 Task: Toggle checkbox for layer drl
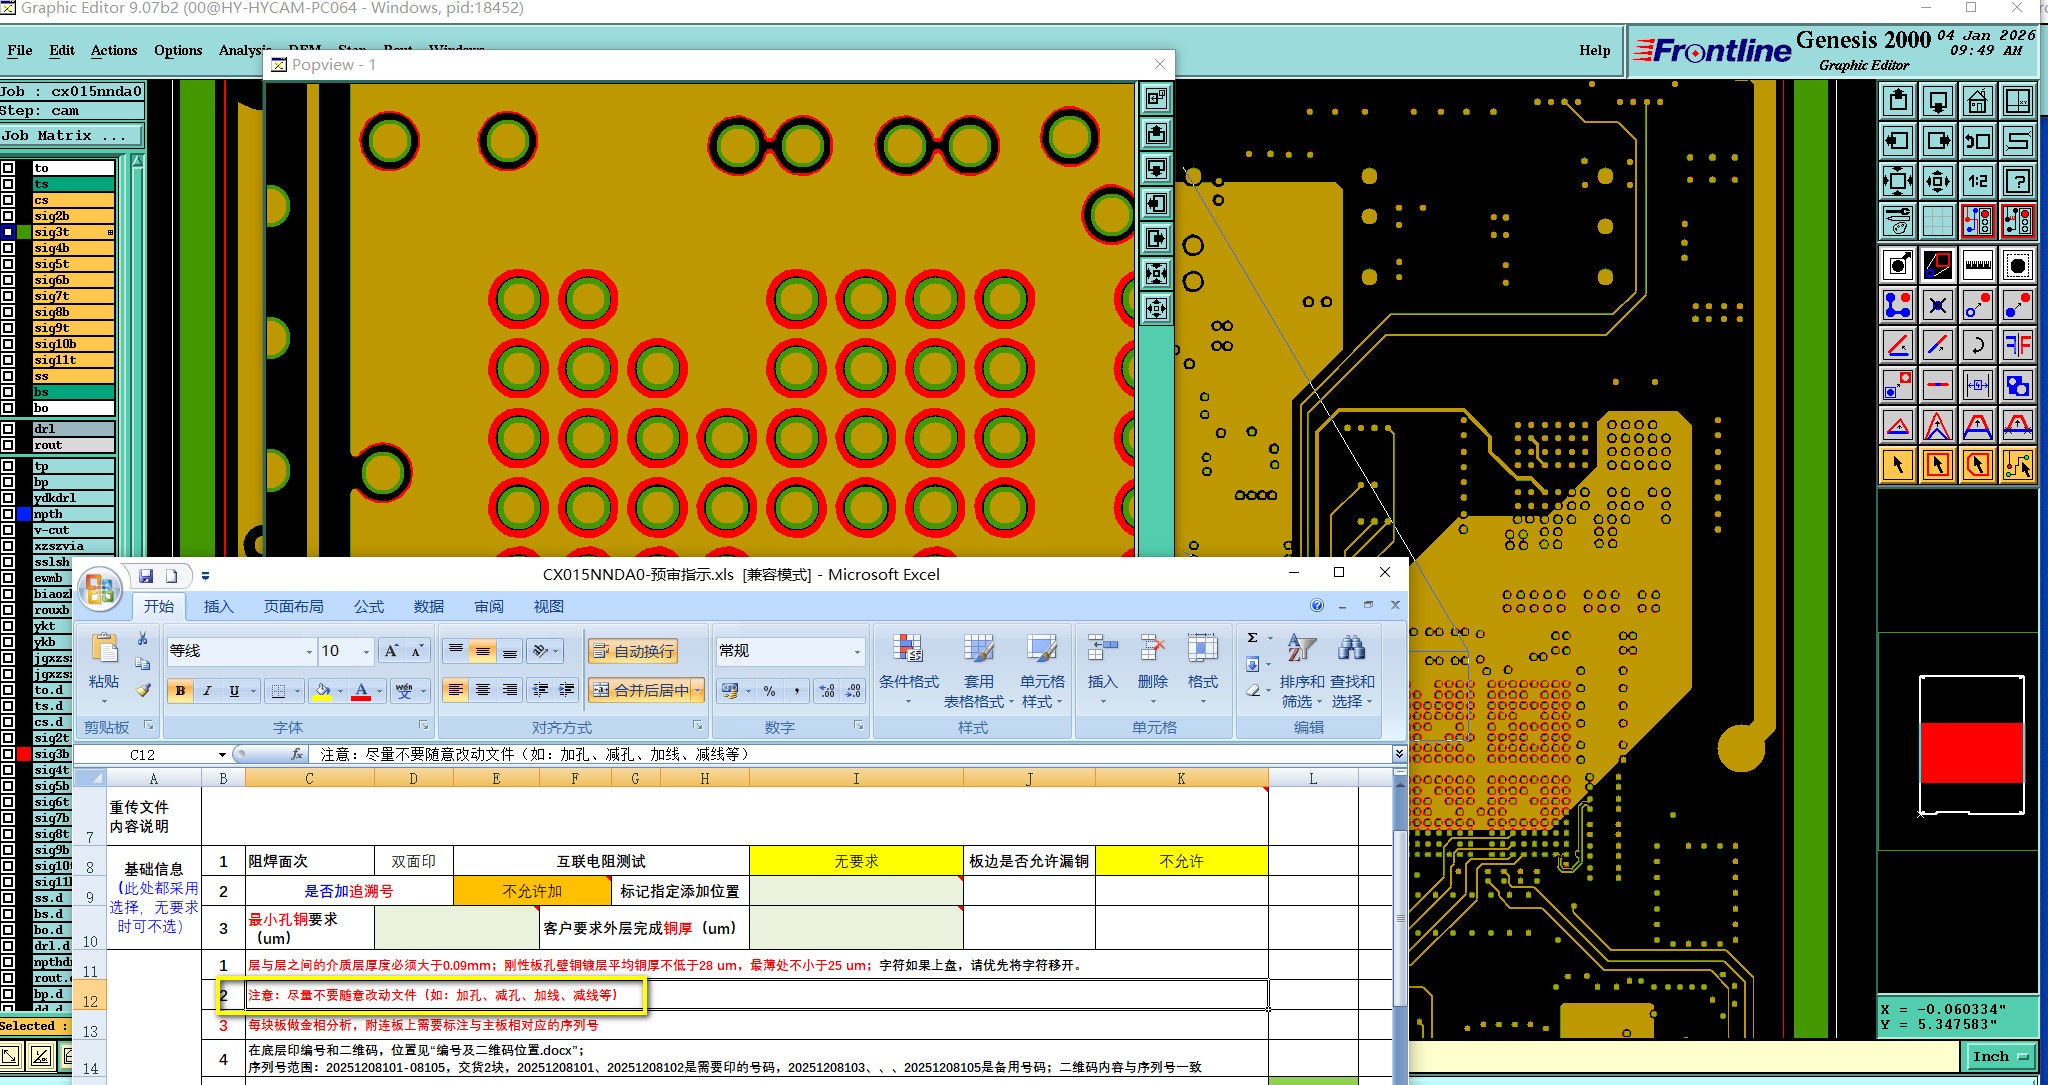tap(8, 429)
